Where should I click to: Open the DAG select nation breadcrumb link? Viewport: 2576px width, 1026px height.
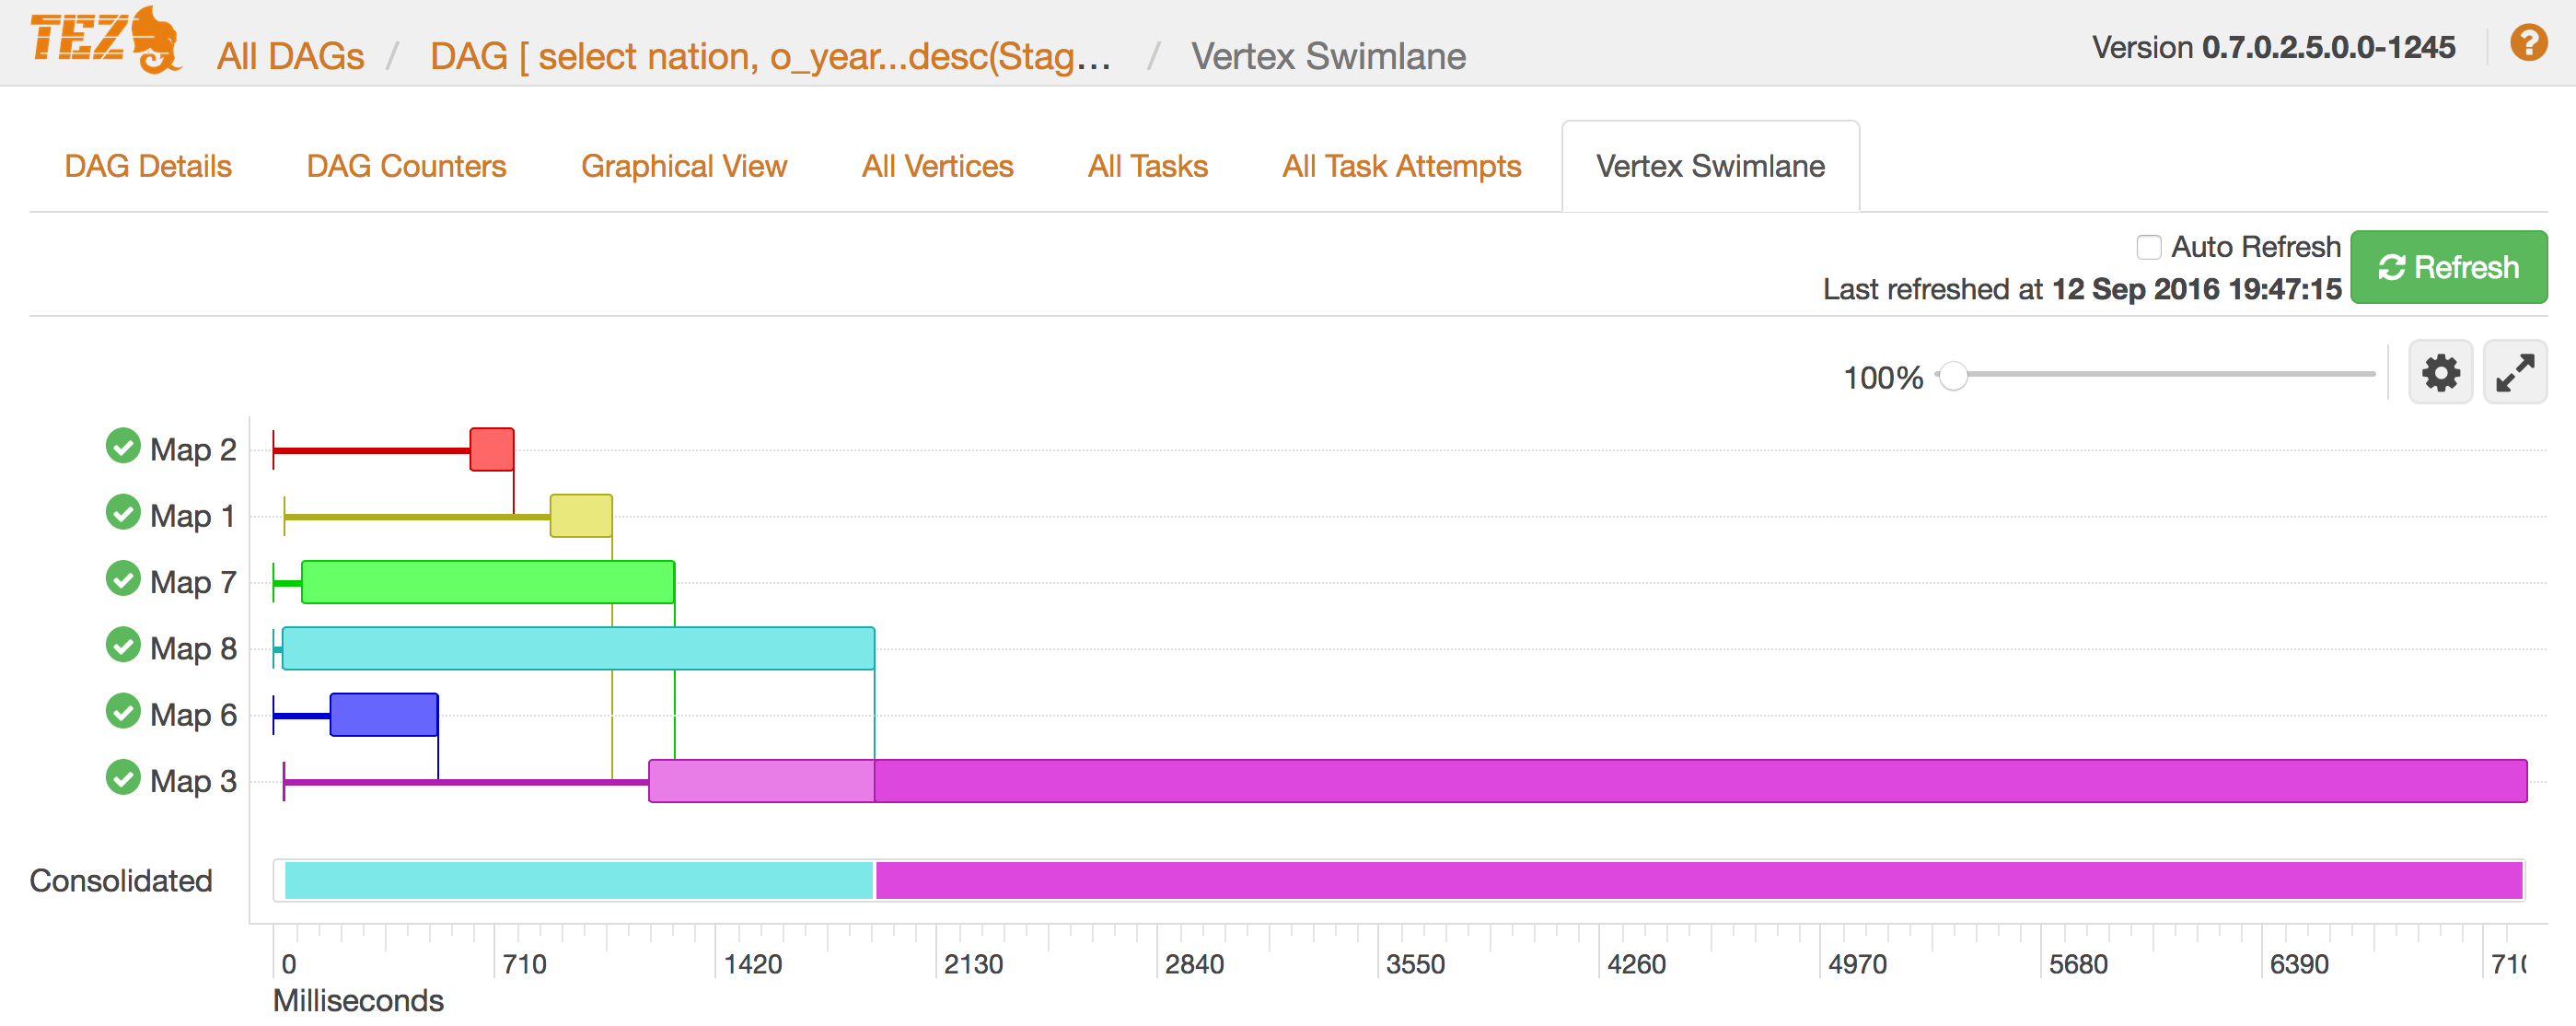coord(770,57)
